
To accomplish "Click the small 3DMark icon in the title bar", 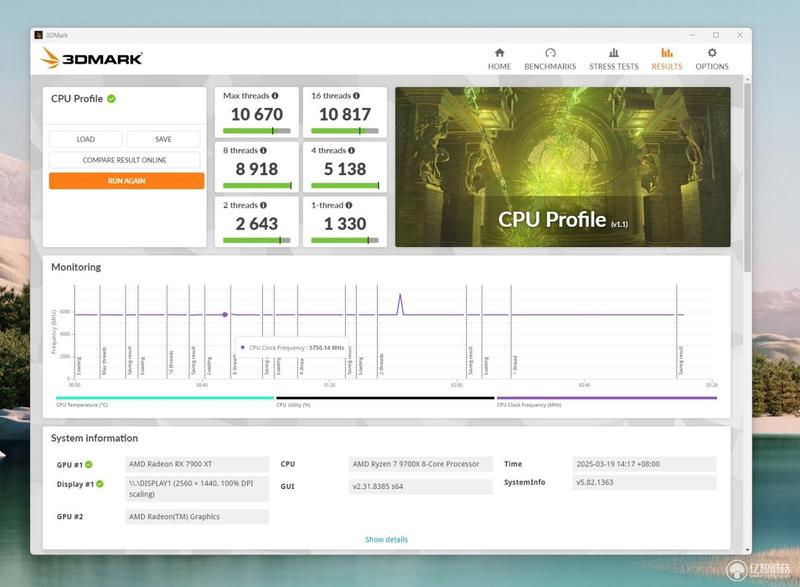I will click(38, 35).
